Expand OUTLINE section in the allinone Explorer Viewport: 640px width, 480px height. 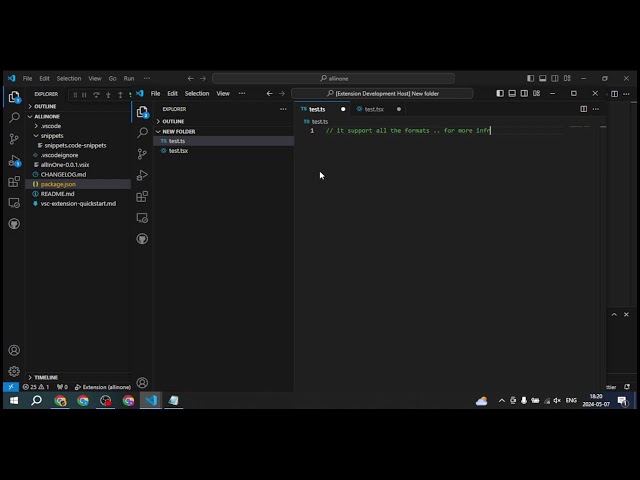(78, 106)
